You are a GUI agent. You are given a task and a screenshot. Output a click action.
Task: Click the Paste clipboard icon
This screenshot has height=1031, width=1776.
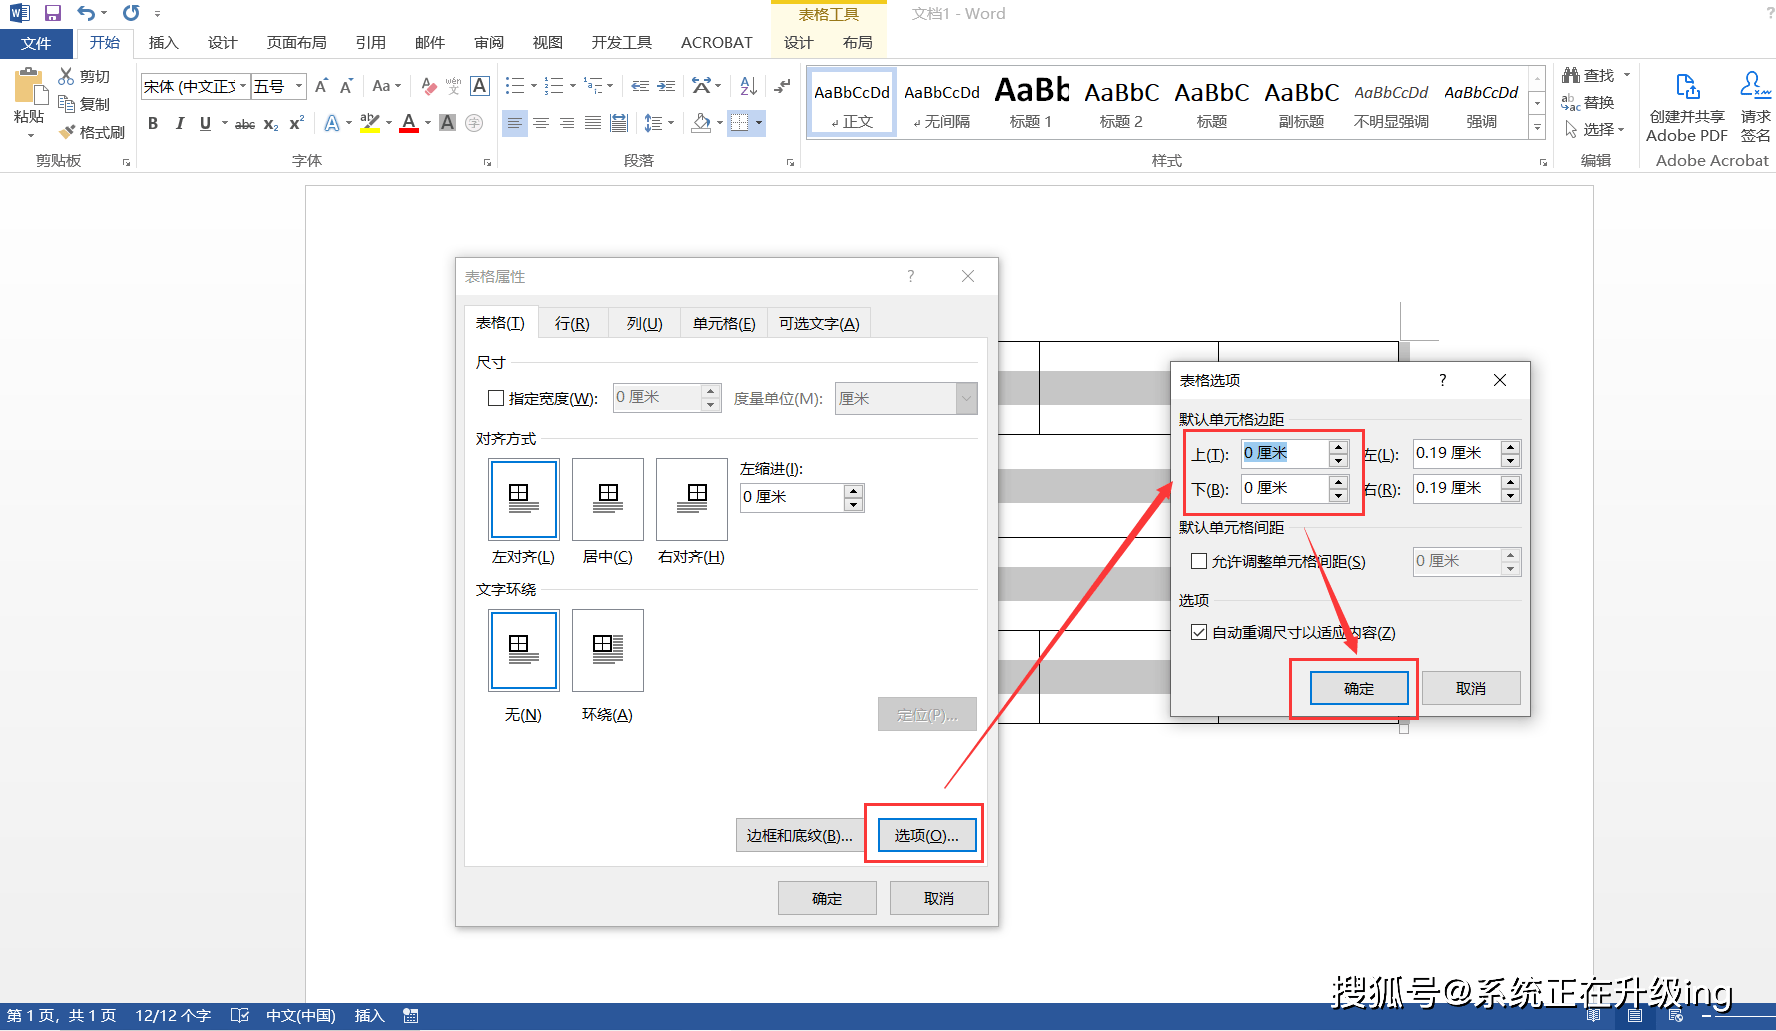pos(29,86)
